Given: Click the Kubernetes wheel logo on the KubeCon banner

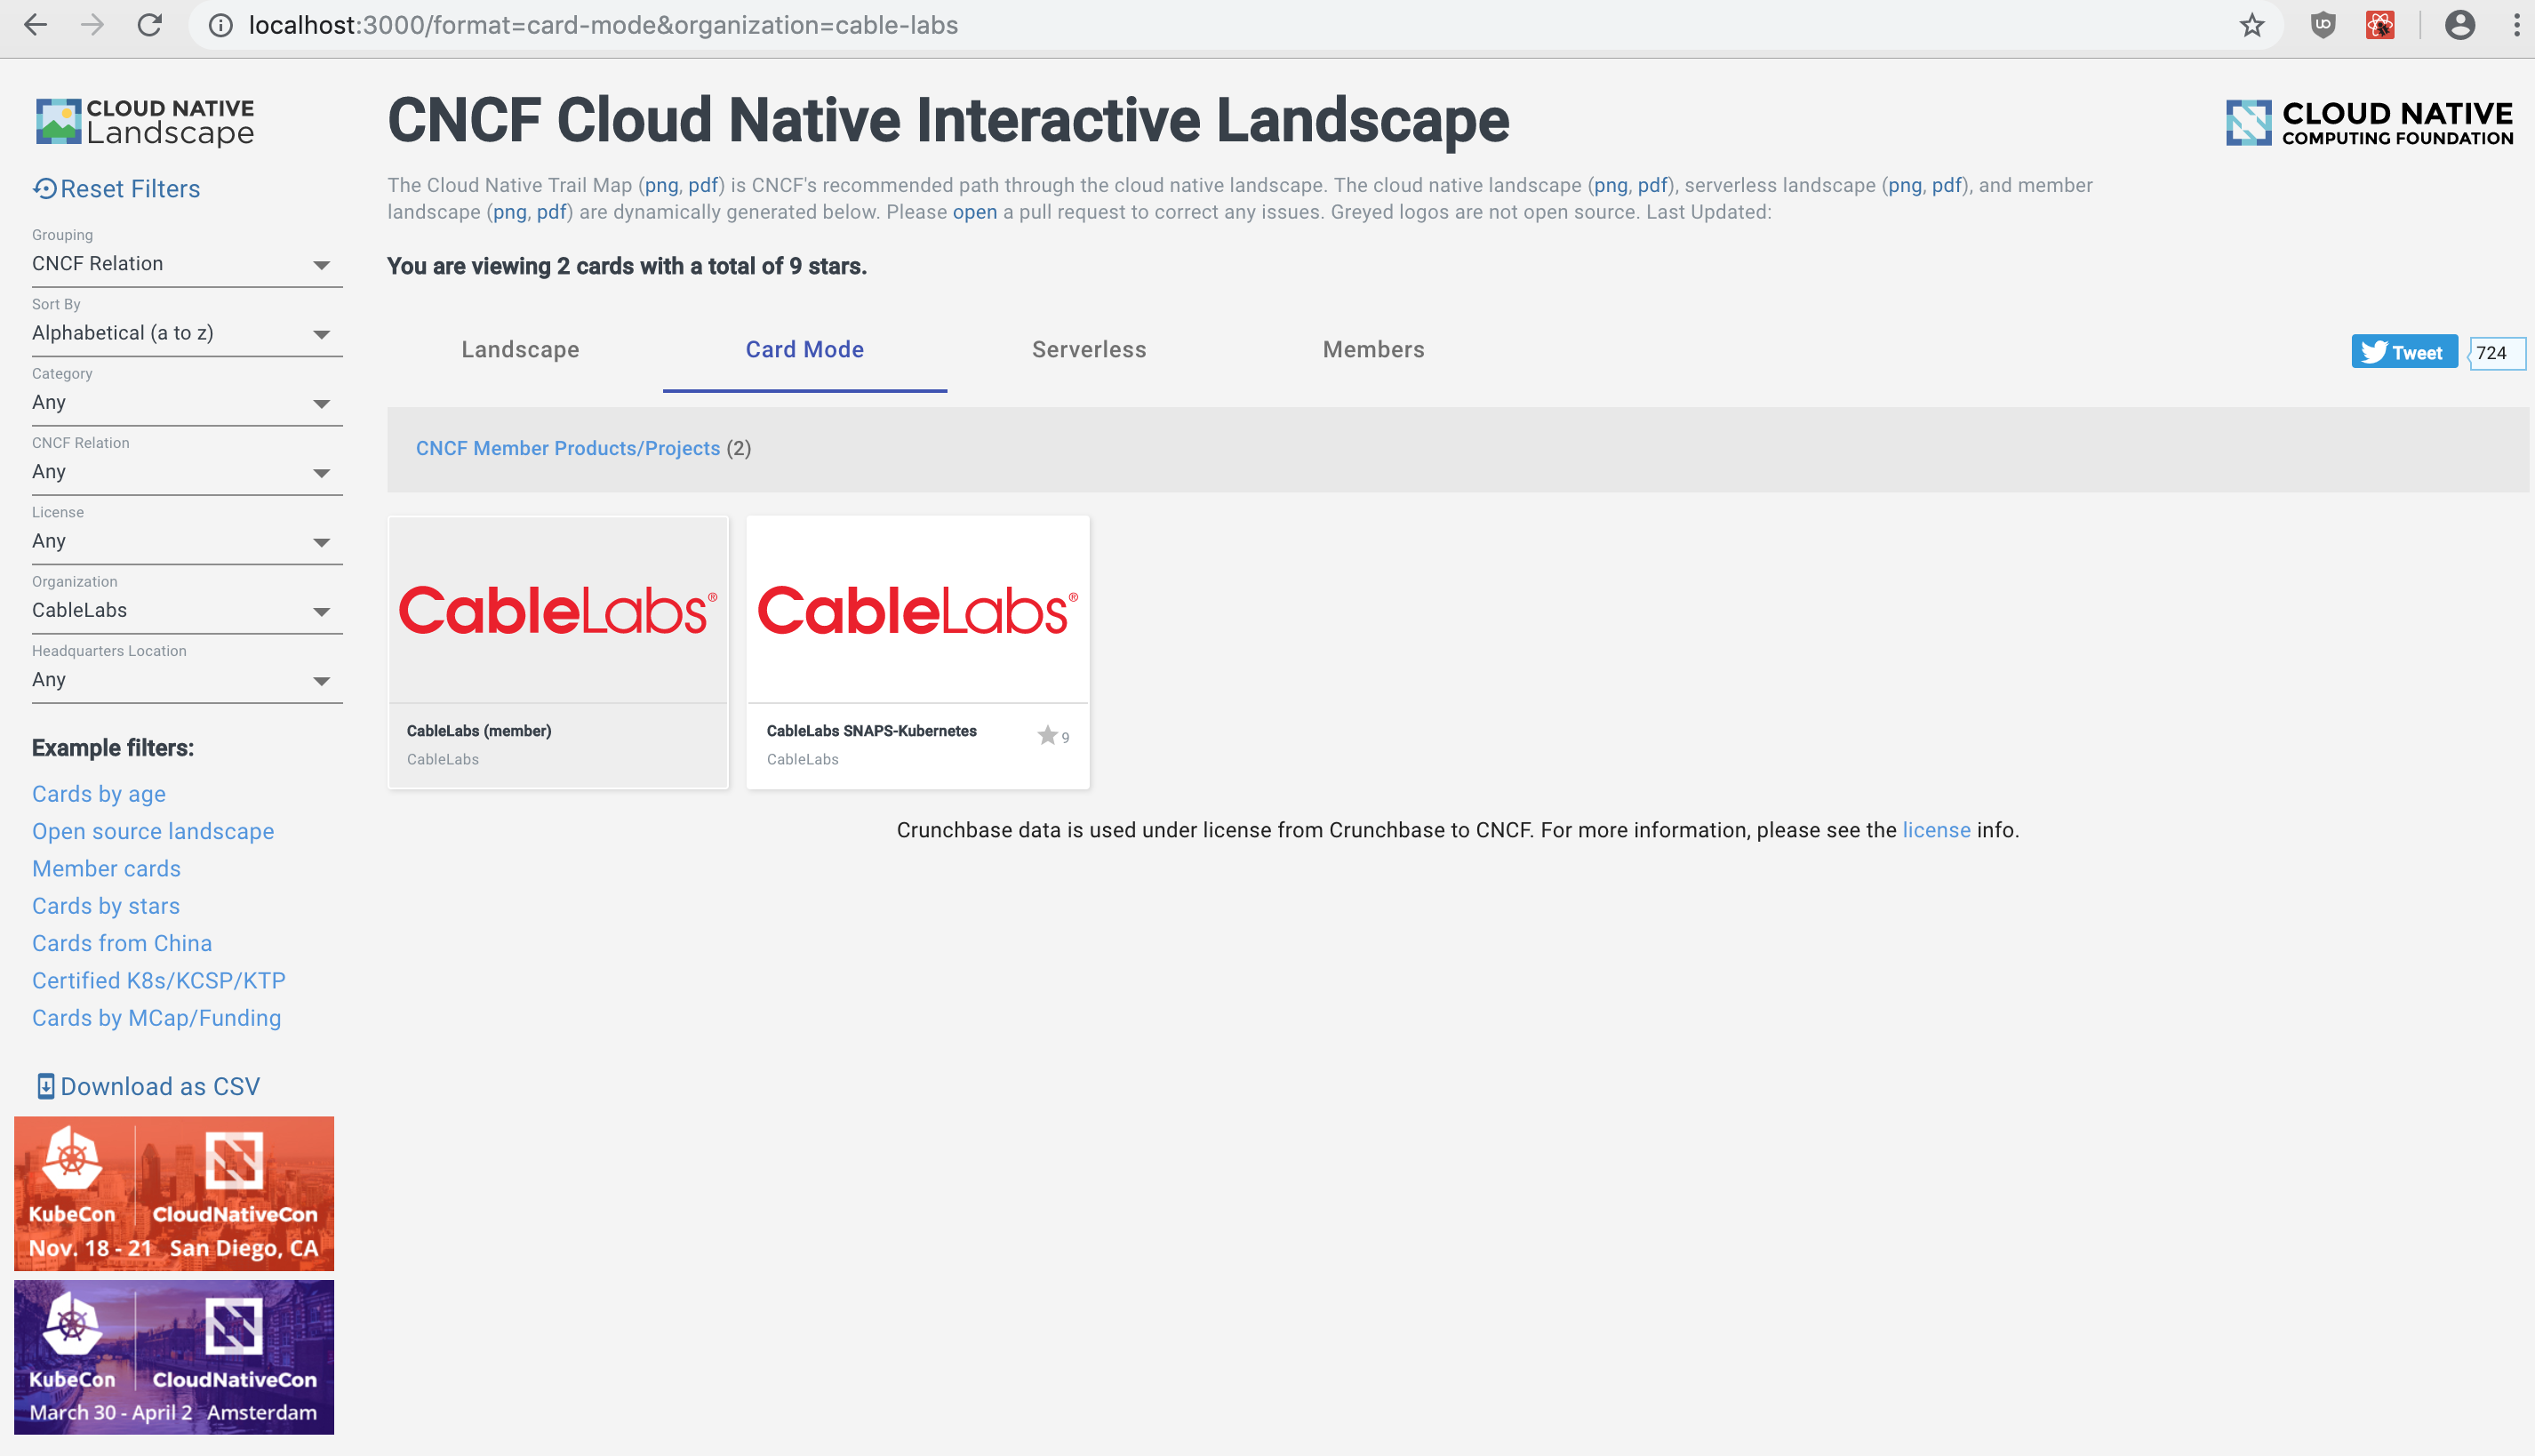Looking at the screenshot, I should pyautogui.click(x=71, y=1163).
